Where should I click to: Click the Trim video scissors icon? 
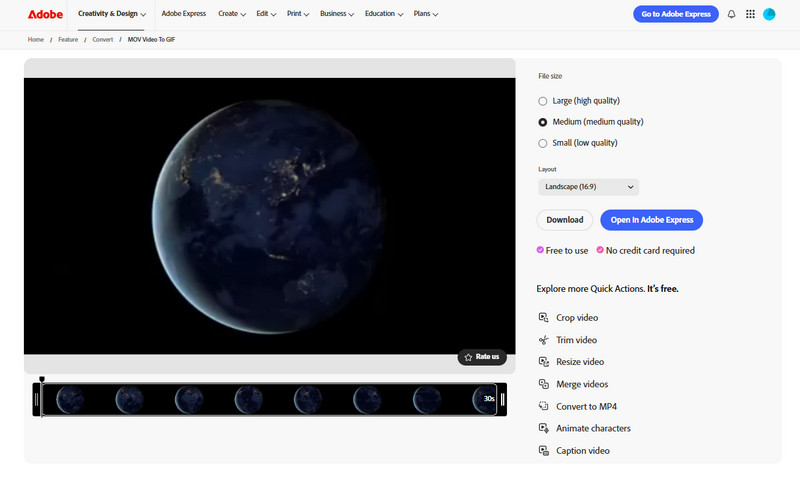(x=543, y=340)
